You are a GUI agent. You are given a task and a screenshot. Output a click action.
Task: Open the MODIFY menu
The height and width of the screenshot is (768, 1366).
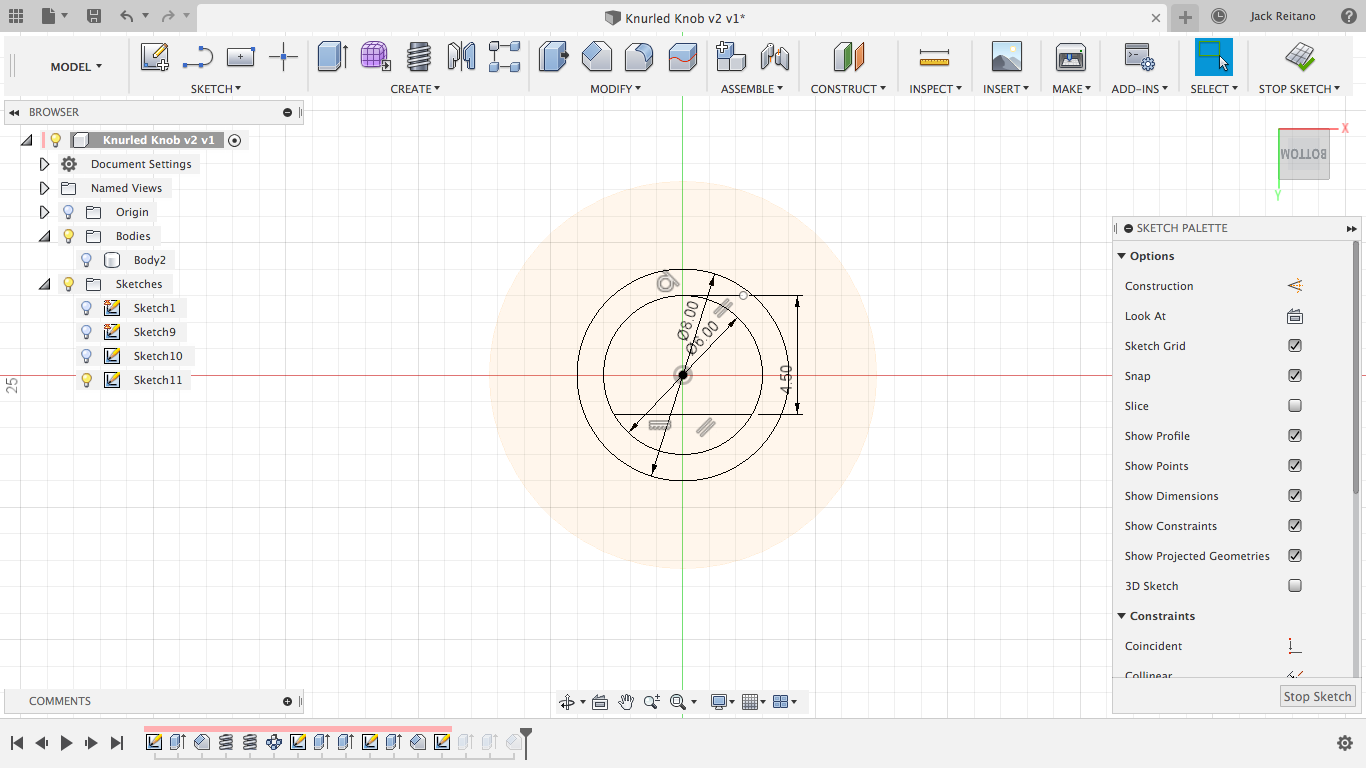615,89
